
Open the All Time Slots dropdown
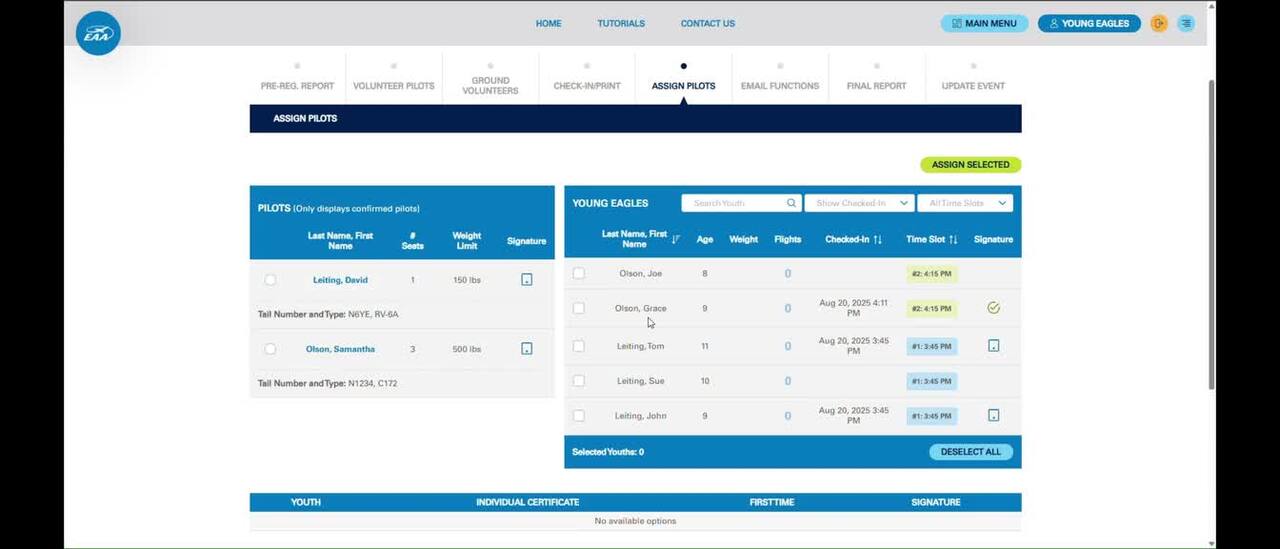point(965,203)
